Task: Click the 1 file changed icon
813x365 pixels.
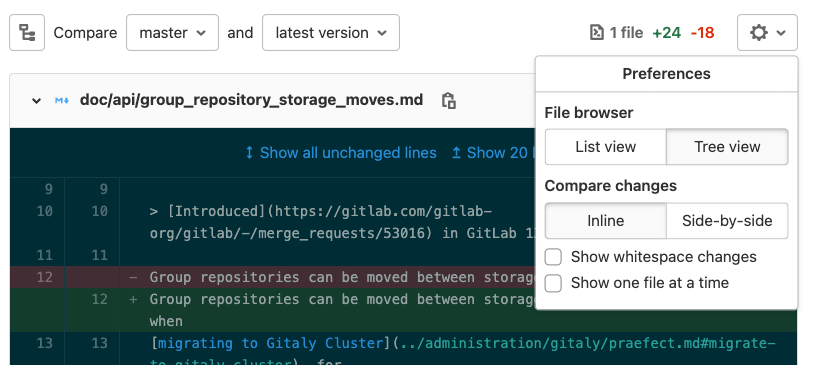Action: pyautogui.click(x=597, y=33)
